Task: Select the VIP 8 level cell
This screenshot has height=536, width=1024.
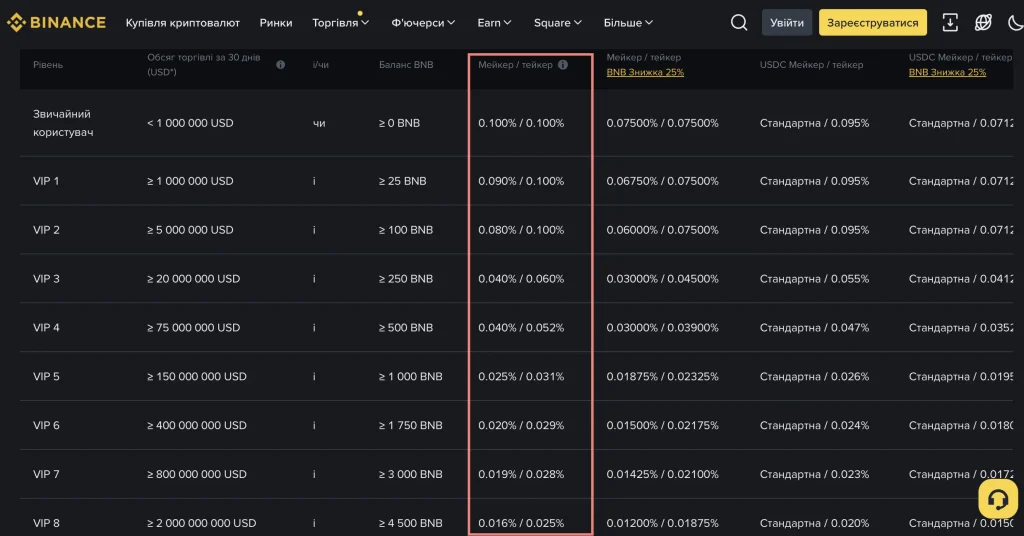Action: coord(46,523)
